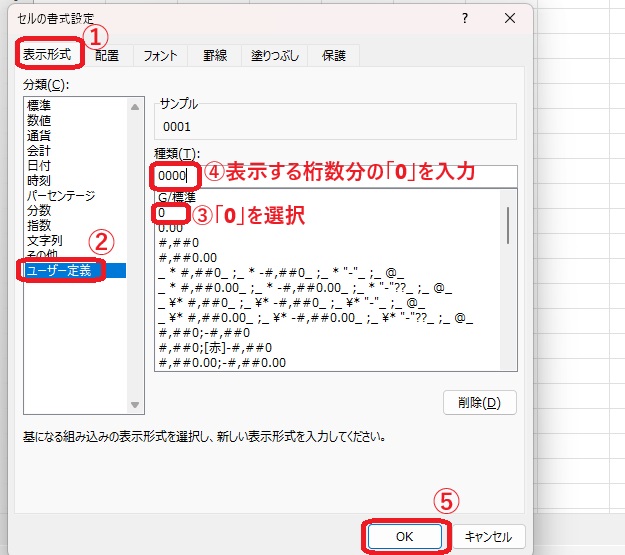
Task: Switch to the 配置 tab
Action: coord(107,56)
